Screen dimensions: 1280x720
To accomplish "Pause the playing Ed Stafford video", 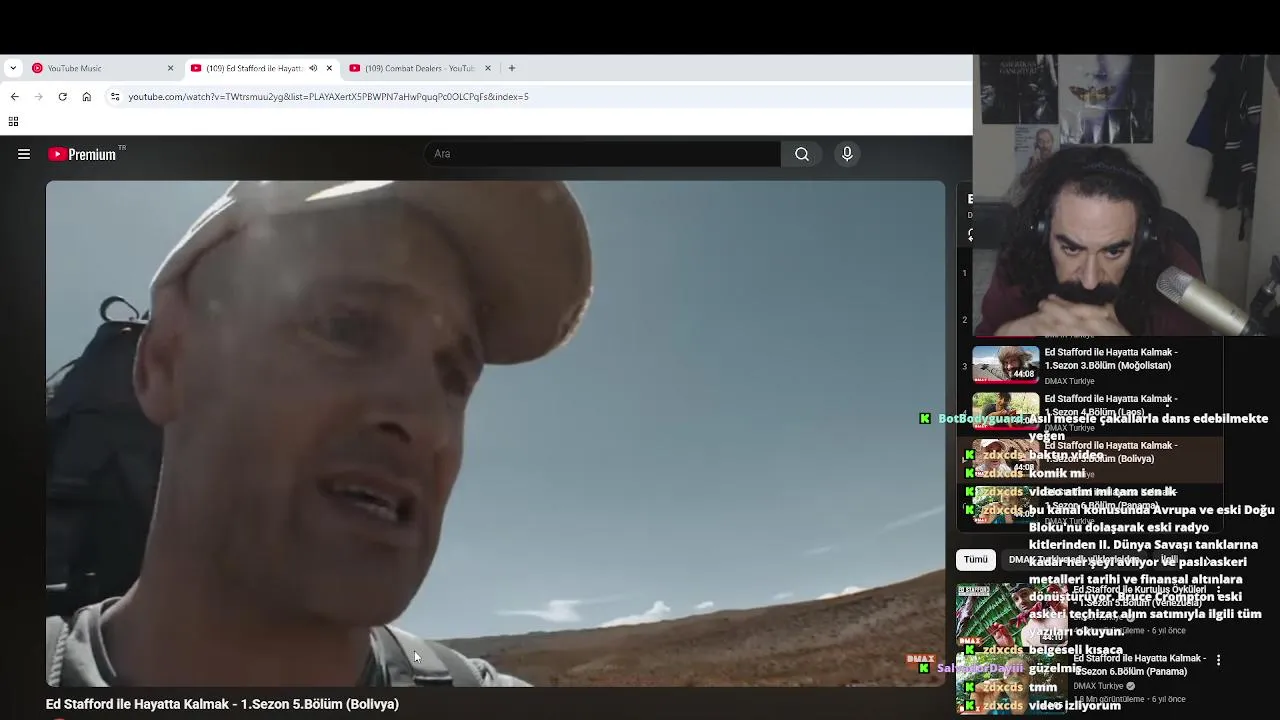I will point(495,433).
